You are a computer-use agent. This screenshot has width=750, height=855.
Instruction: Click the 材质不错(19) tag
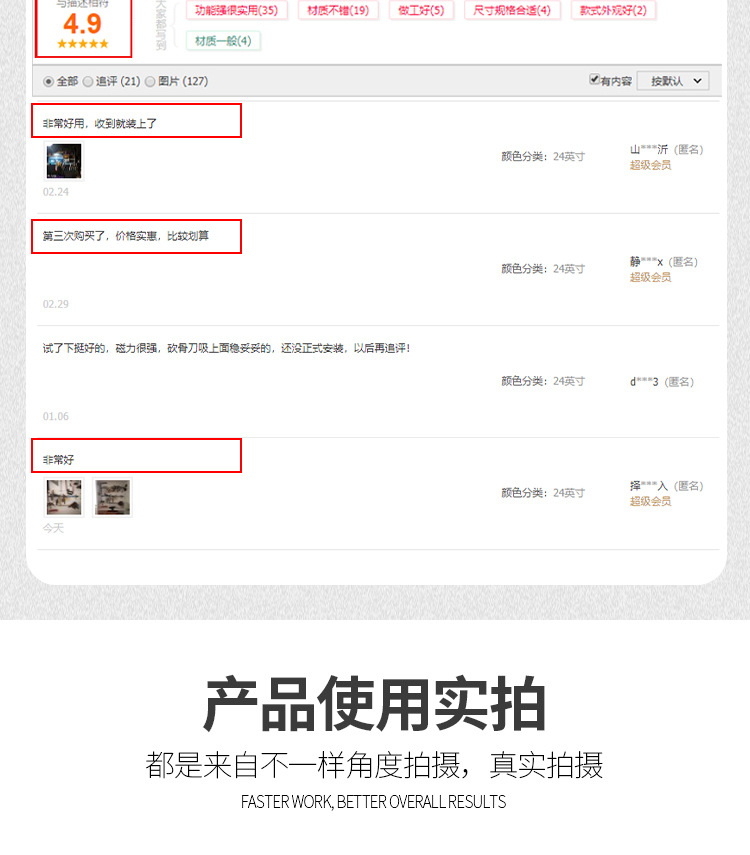pos(338,10)
